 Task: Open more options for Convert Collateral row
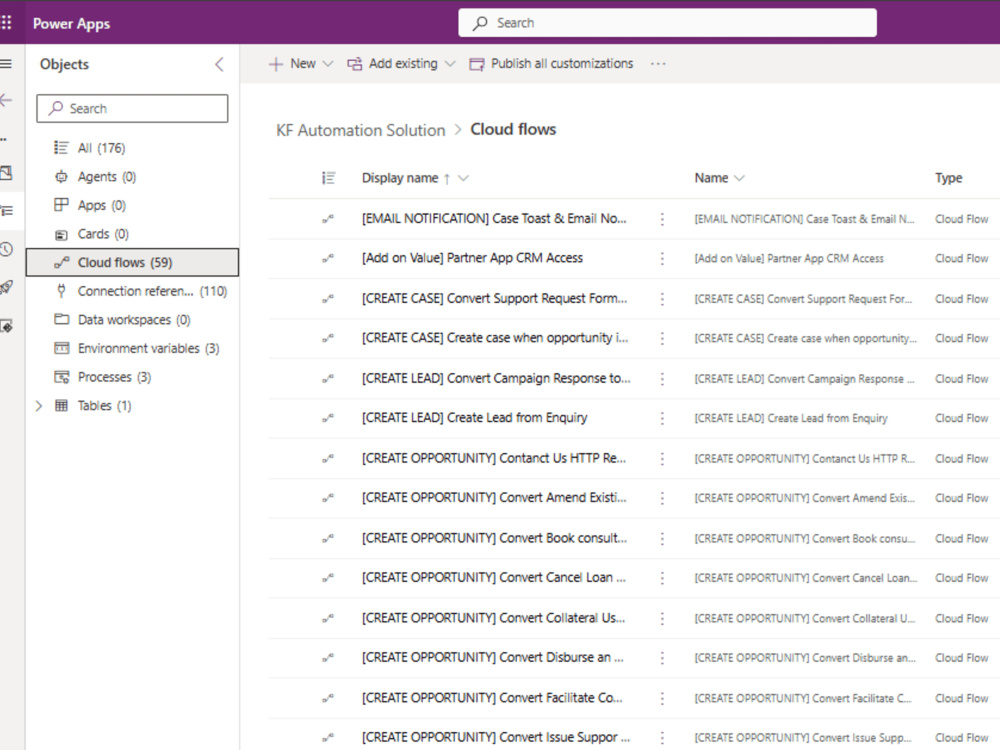tap(662, 619)
